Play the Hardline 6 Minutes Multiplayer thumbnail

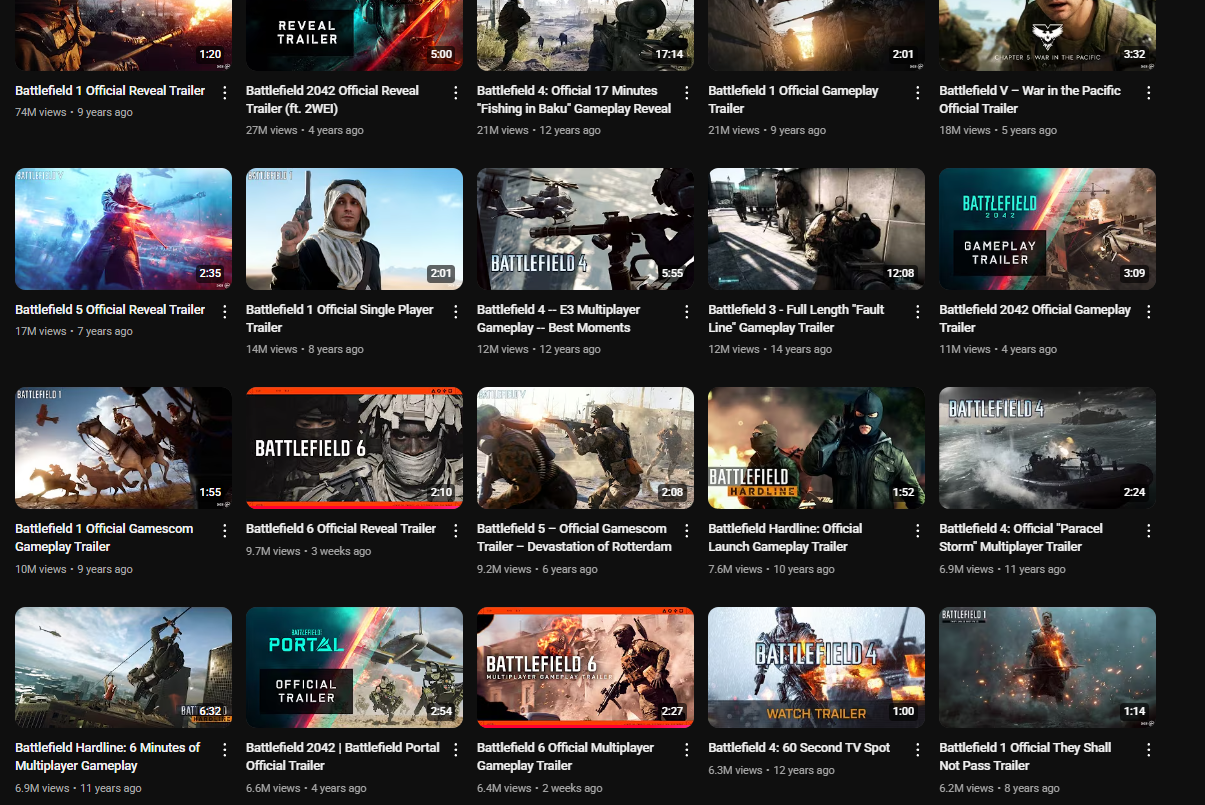point(123,667)
